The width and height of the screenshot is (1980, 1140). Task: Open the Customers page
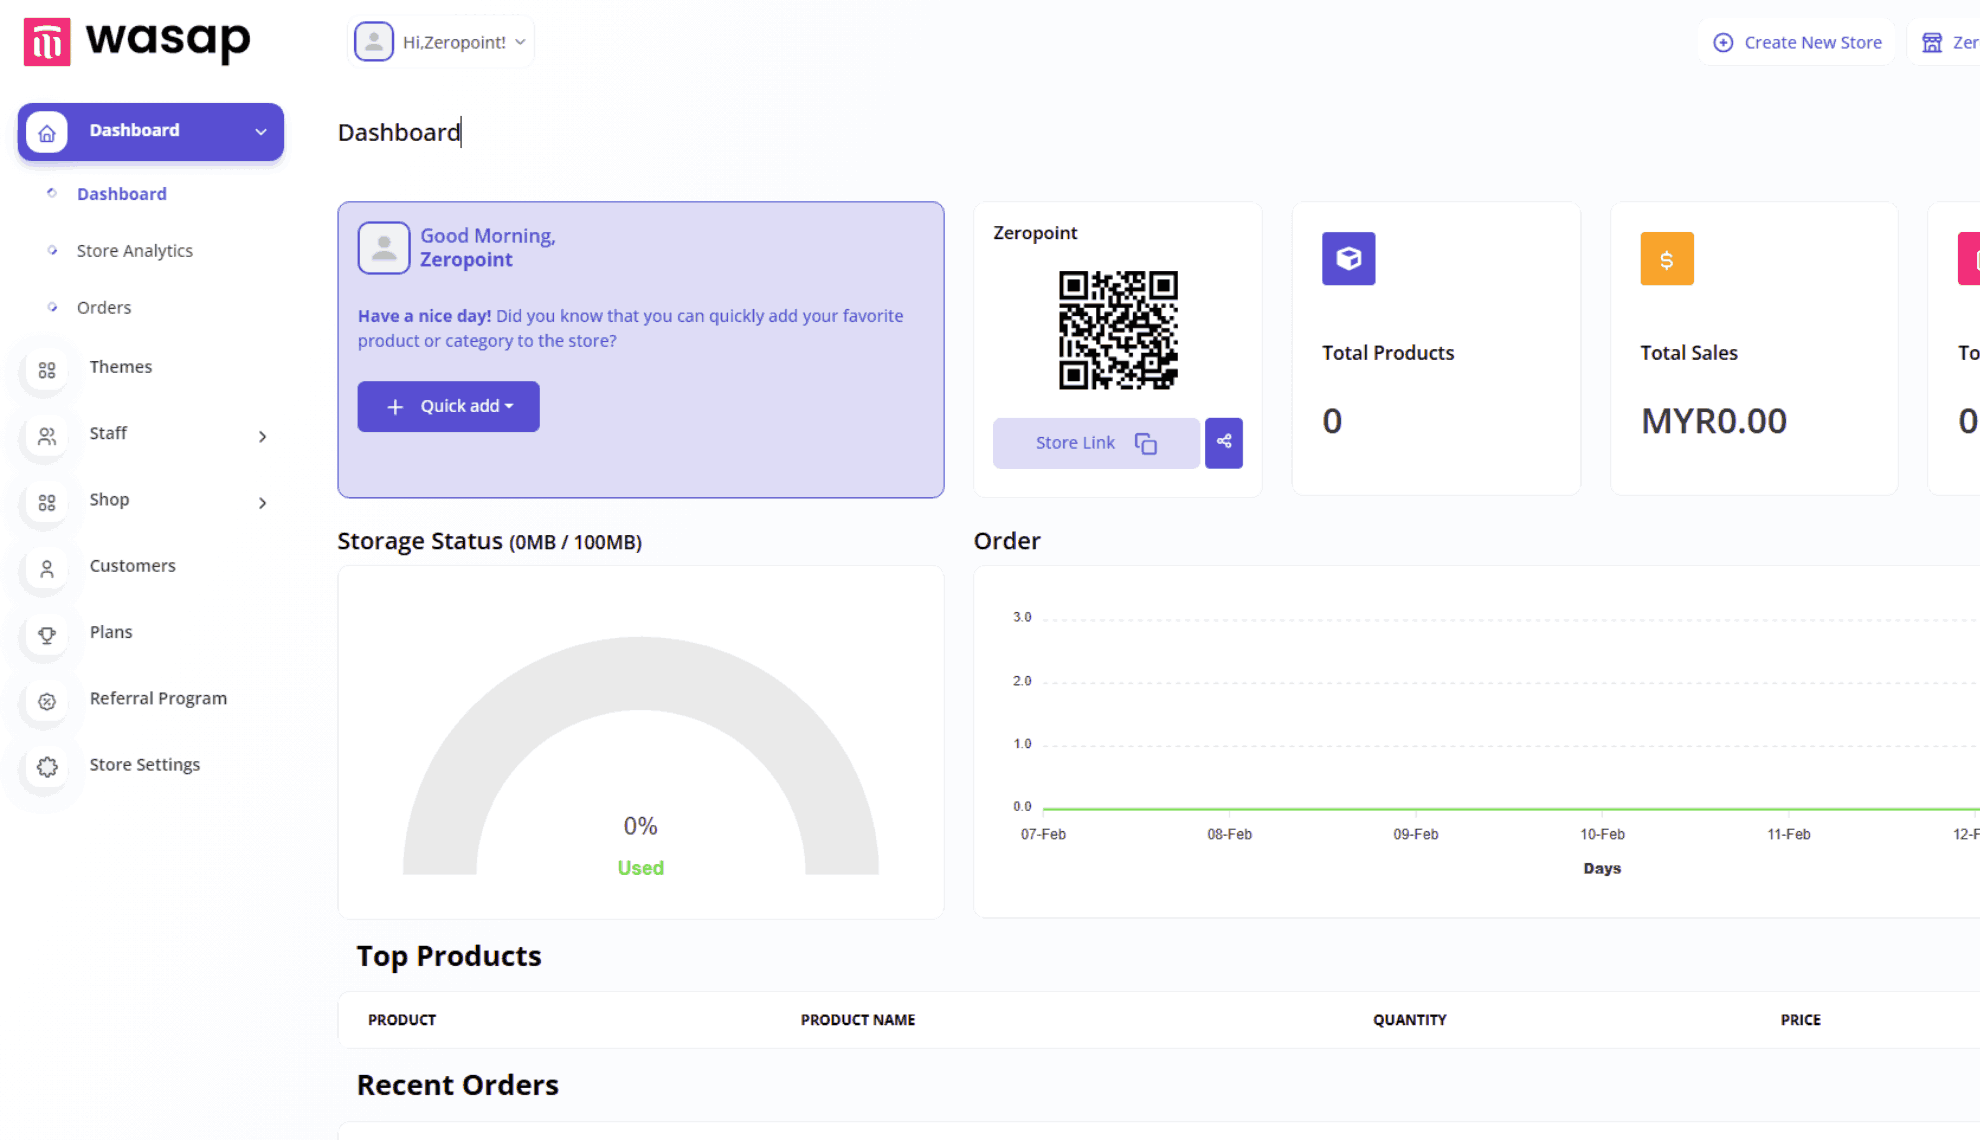132,566
